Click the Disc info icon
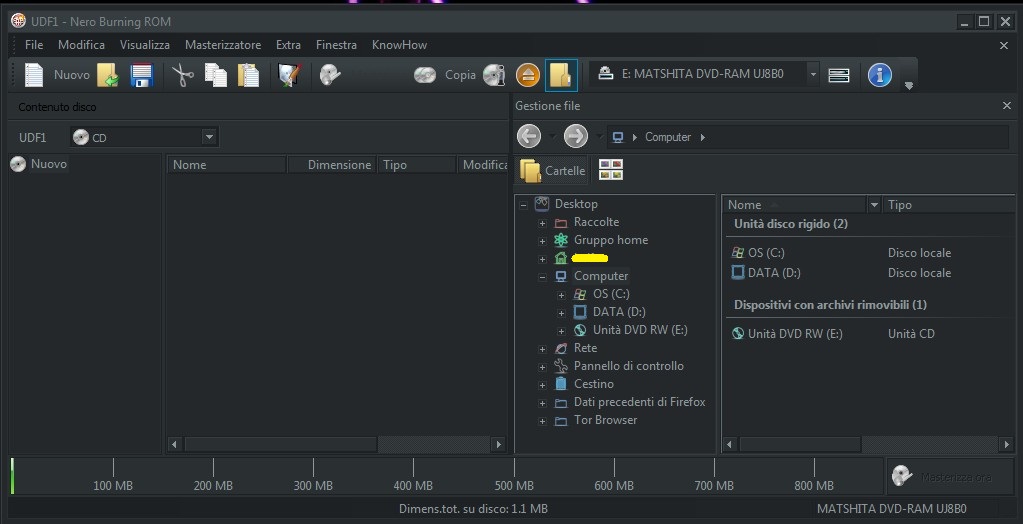Screen dimensions: 1023x524 pos(494,75)
